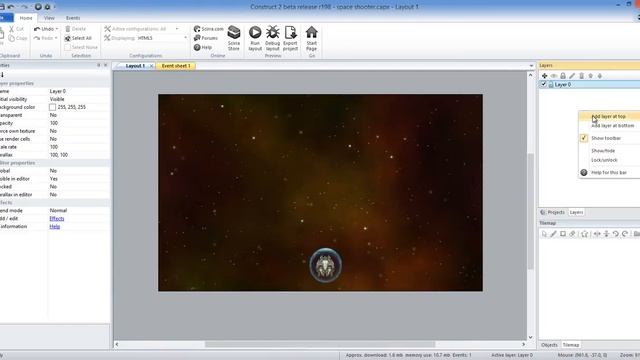
Task: Open the Undo dropdown arrow
Action: point(57,29)
